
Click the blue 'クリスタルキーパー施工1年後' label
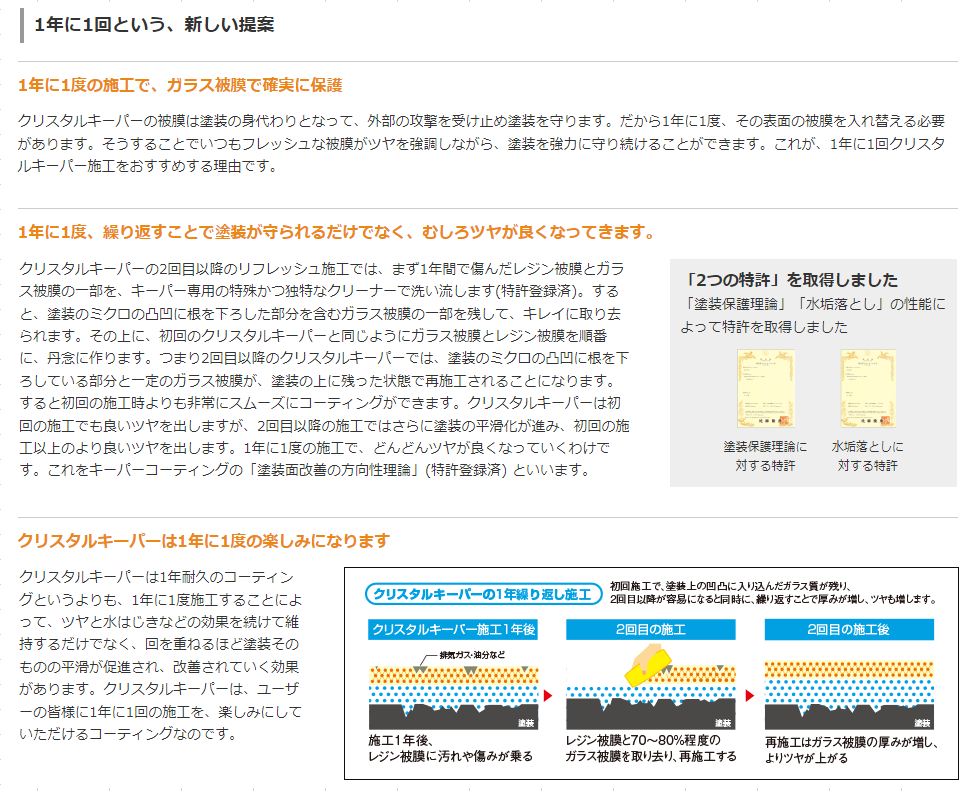453,630
